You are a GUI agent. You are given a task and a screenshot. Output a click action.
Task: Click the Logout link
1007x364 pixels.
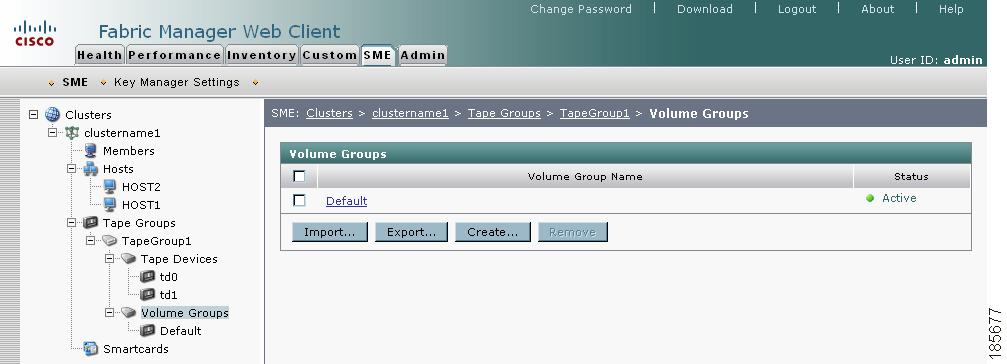click(x=797, y=9)
